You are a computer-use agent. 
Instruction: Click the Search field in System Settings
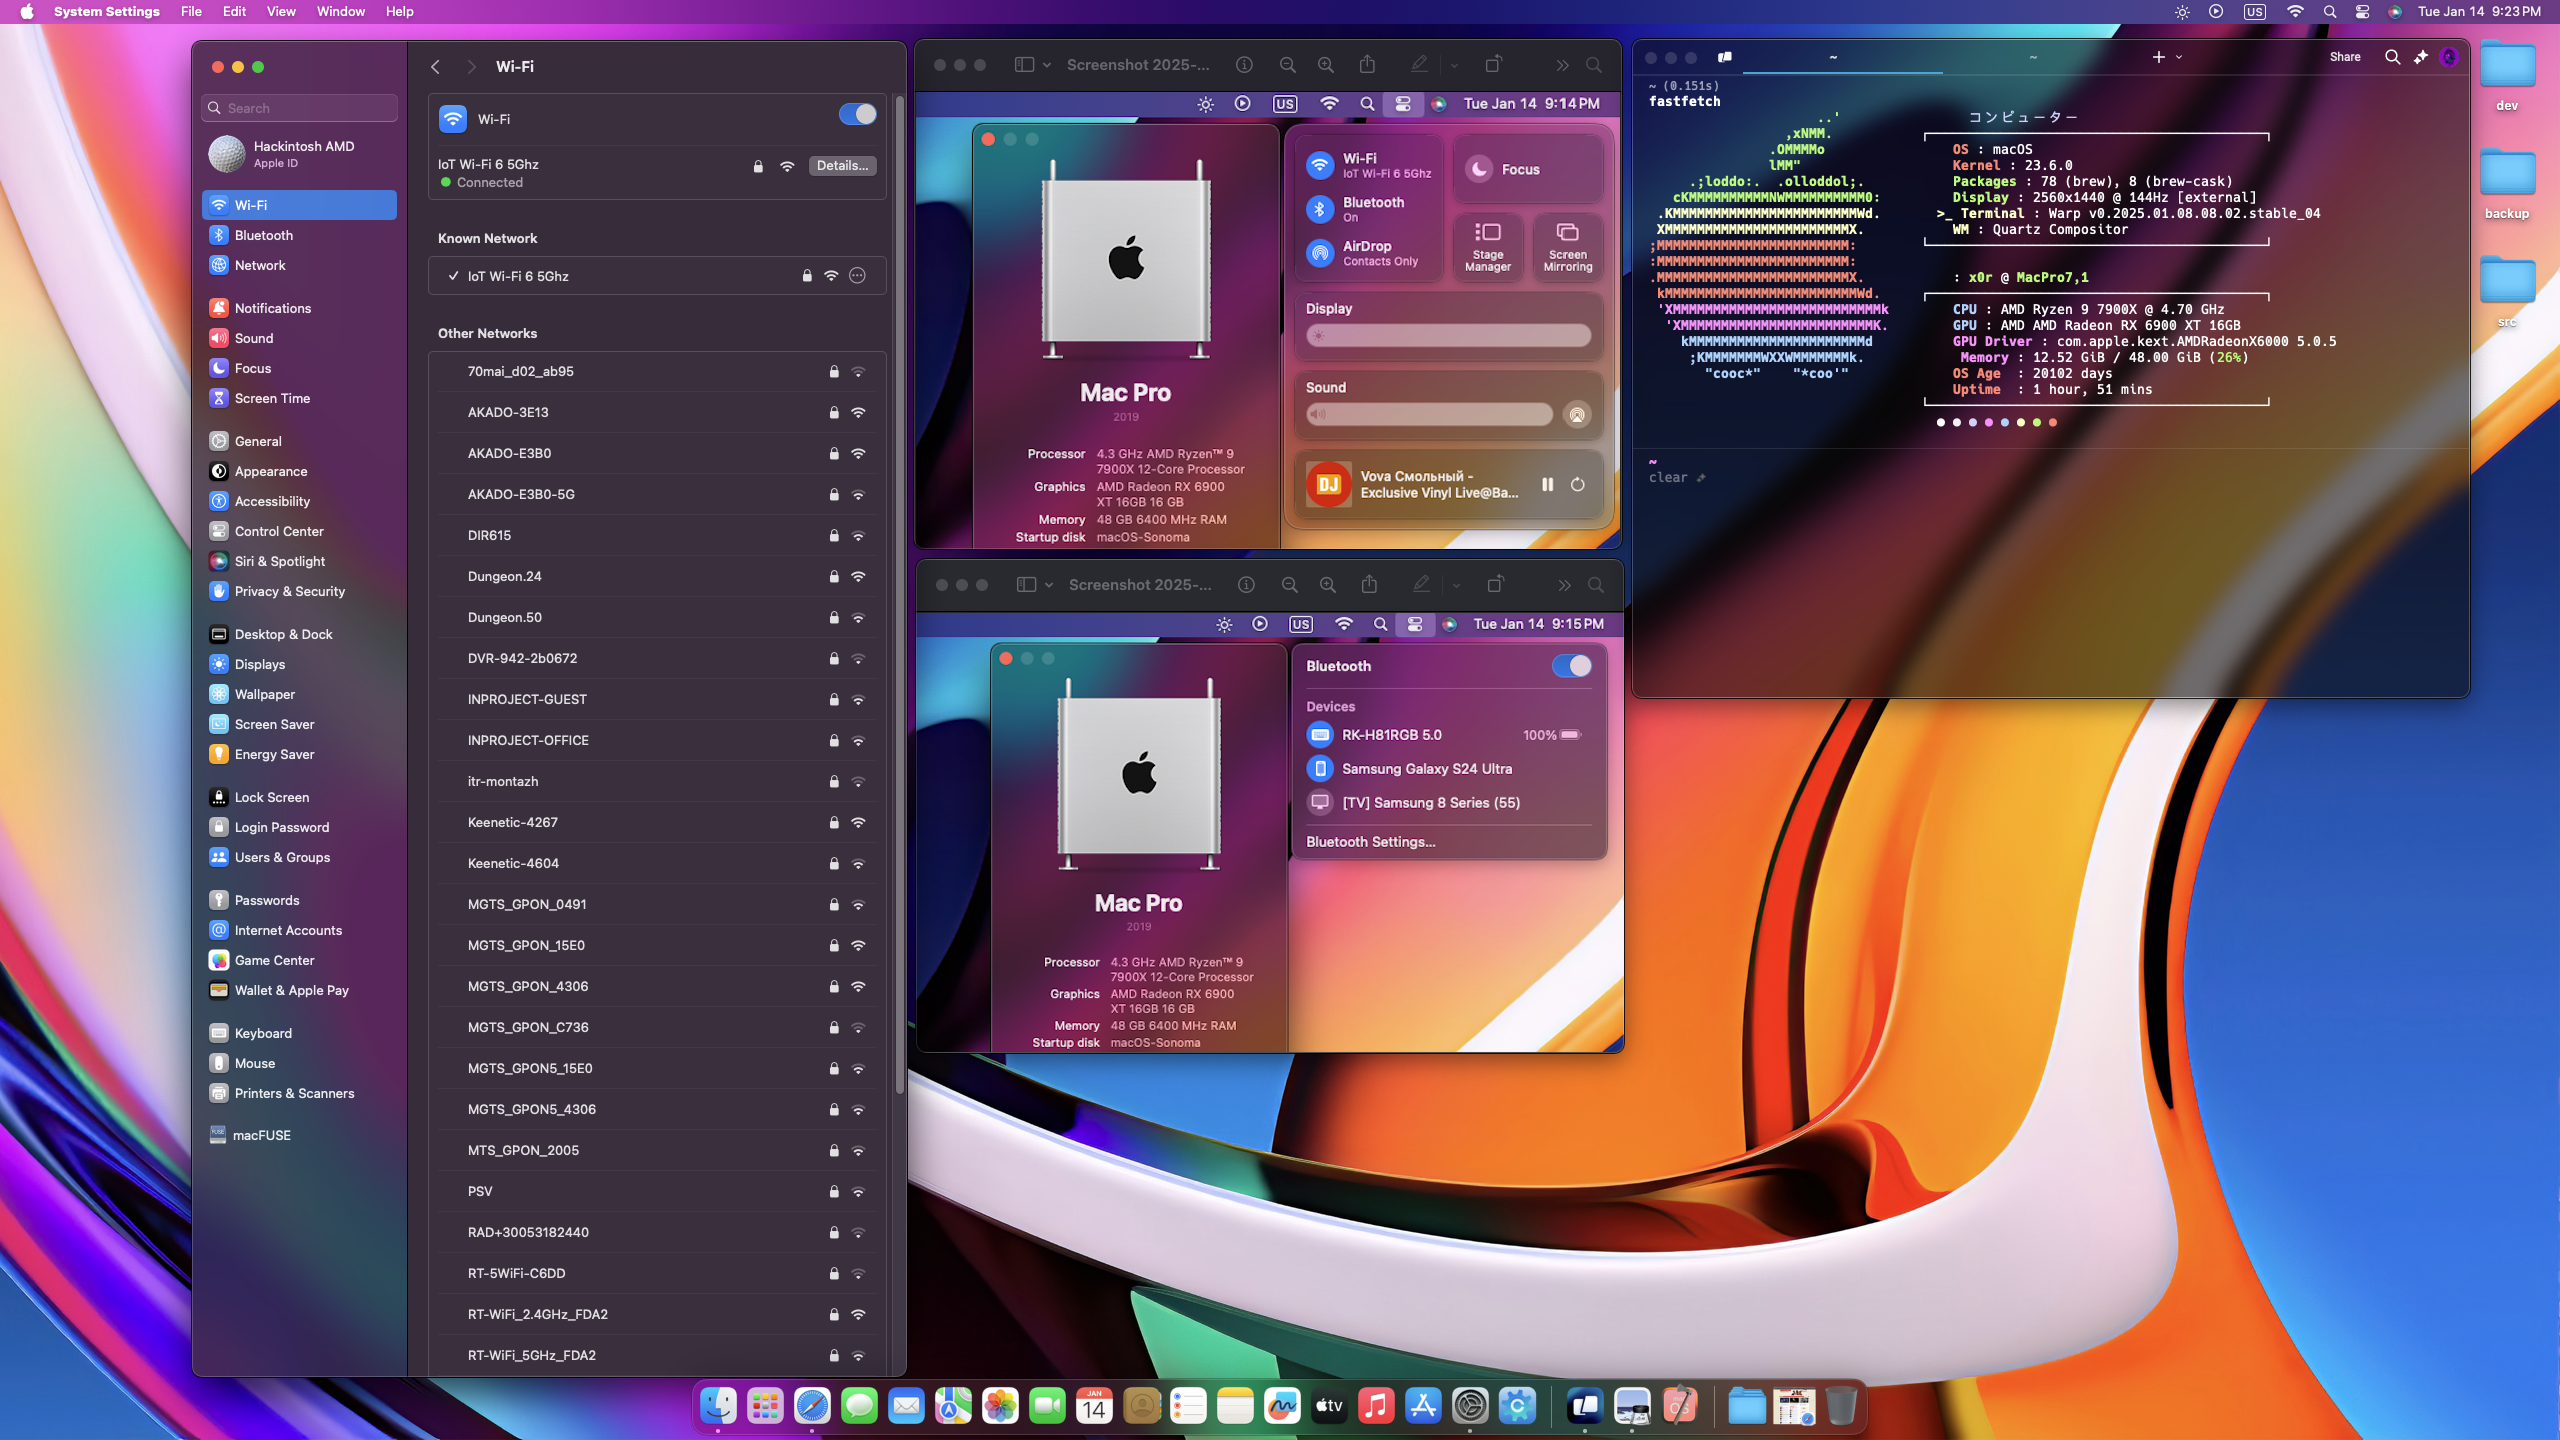(300, 108)
